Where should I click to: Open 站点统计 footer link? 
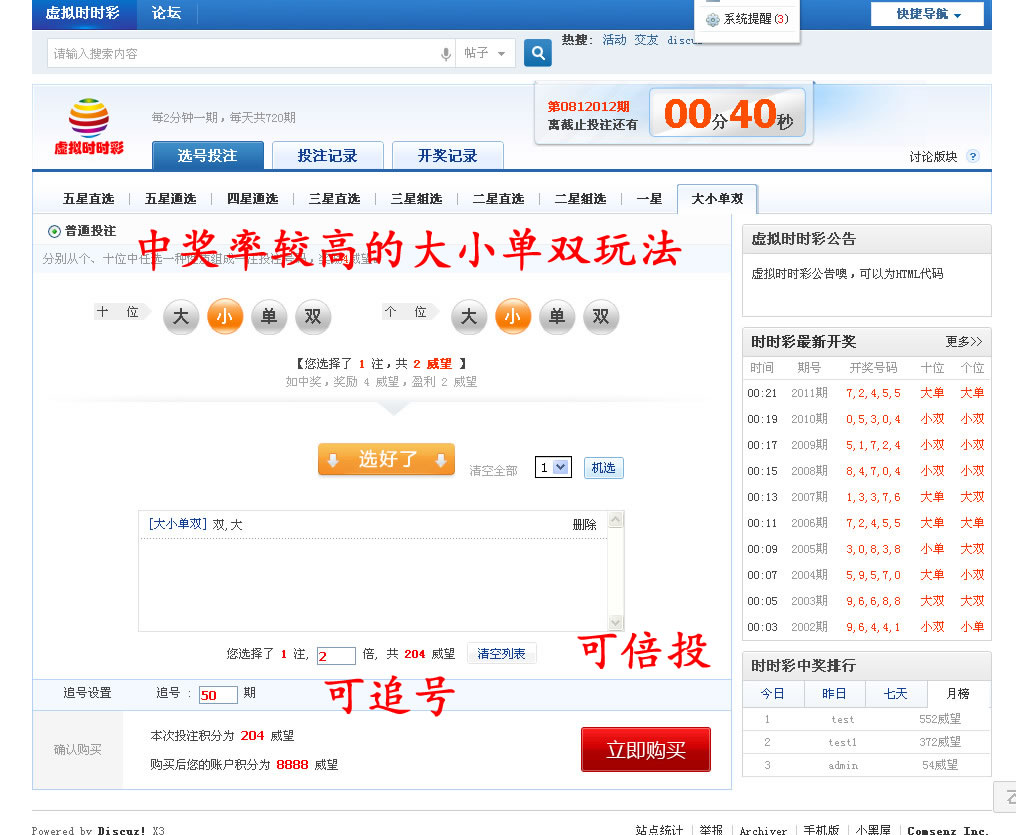(659, 830)
